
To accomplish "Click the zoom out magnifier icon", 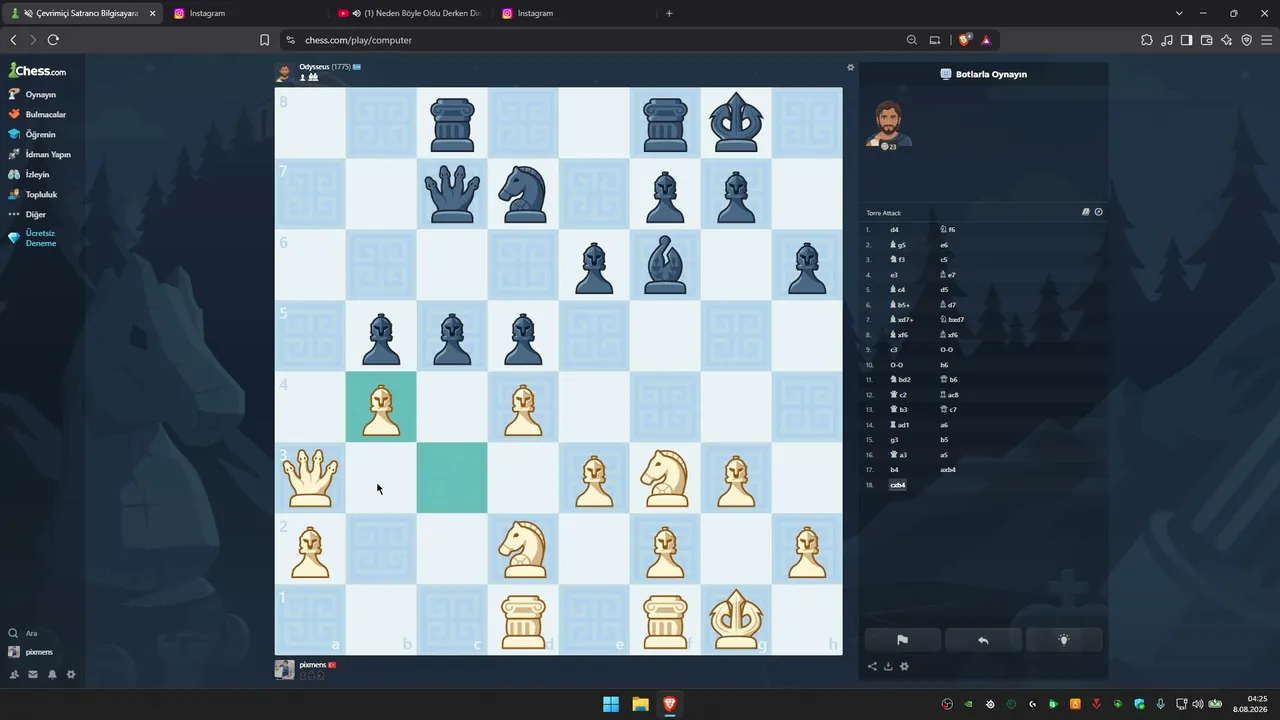I will [912, 40].
